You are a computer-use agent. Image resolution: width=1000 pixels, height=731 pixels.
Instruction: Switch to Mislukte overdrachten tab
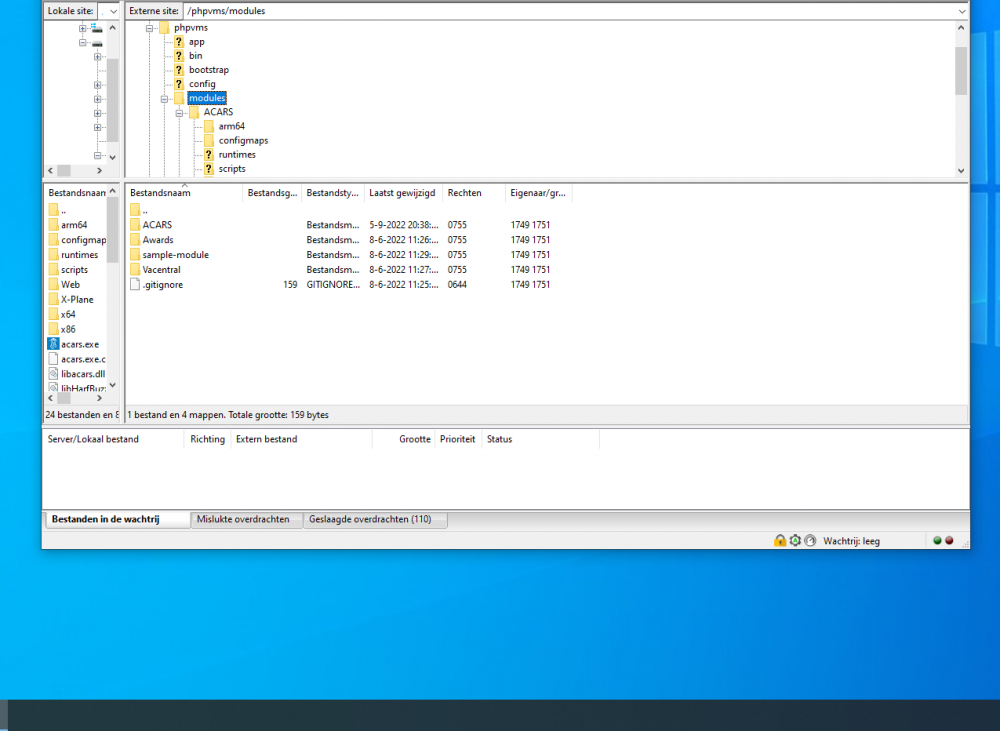(x=243, y=520)
